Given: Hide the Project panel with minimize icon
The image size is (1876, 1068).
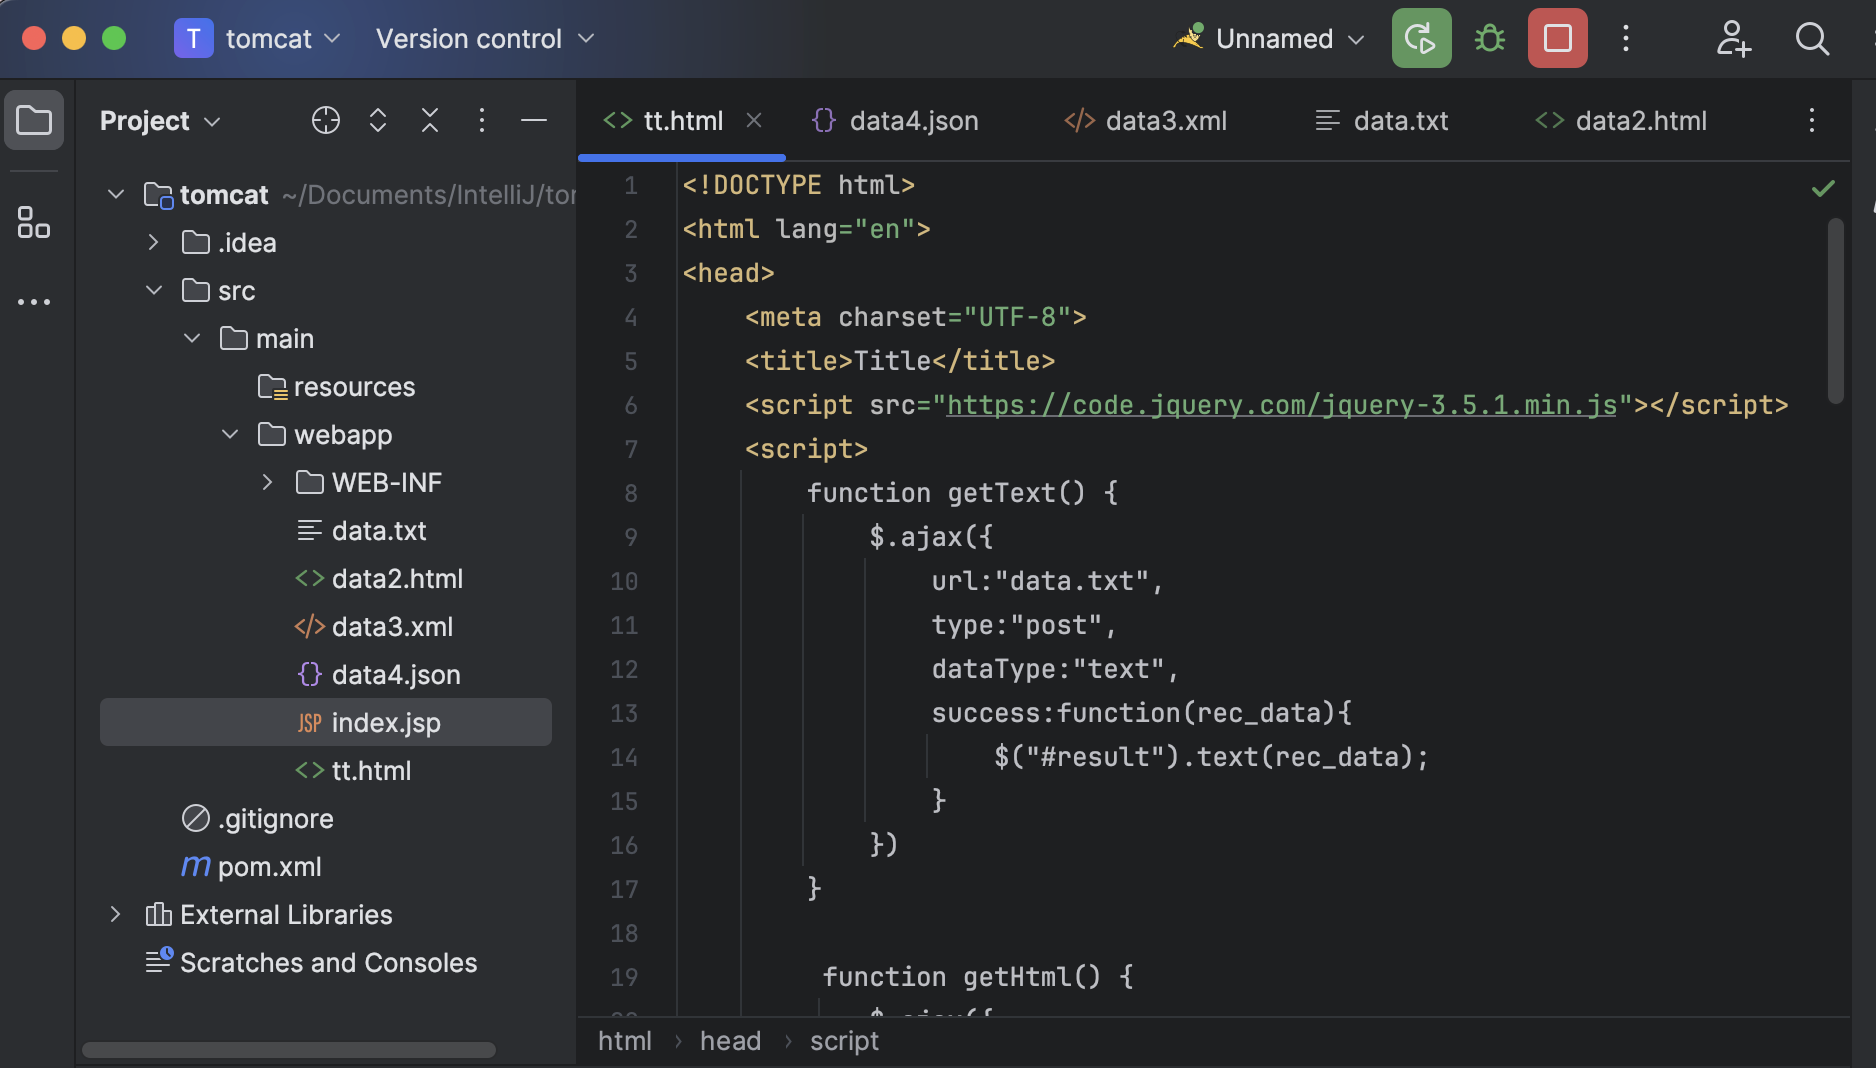Looking at the screenshot, I should pyautogui.click(x=534, y=120).
